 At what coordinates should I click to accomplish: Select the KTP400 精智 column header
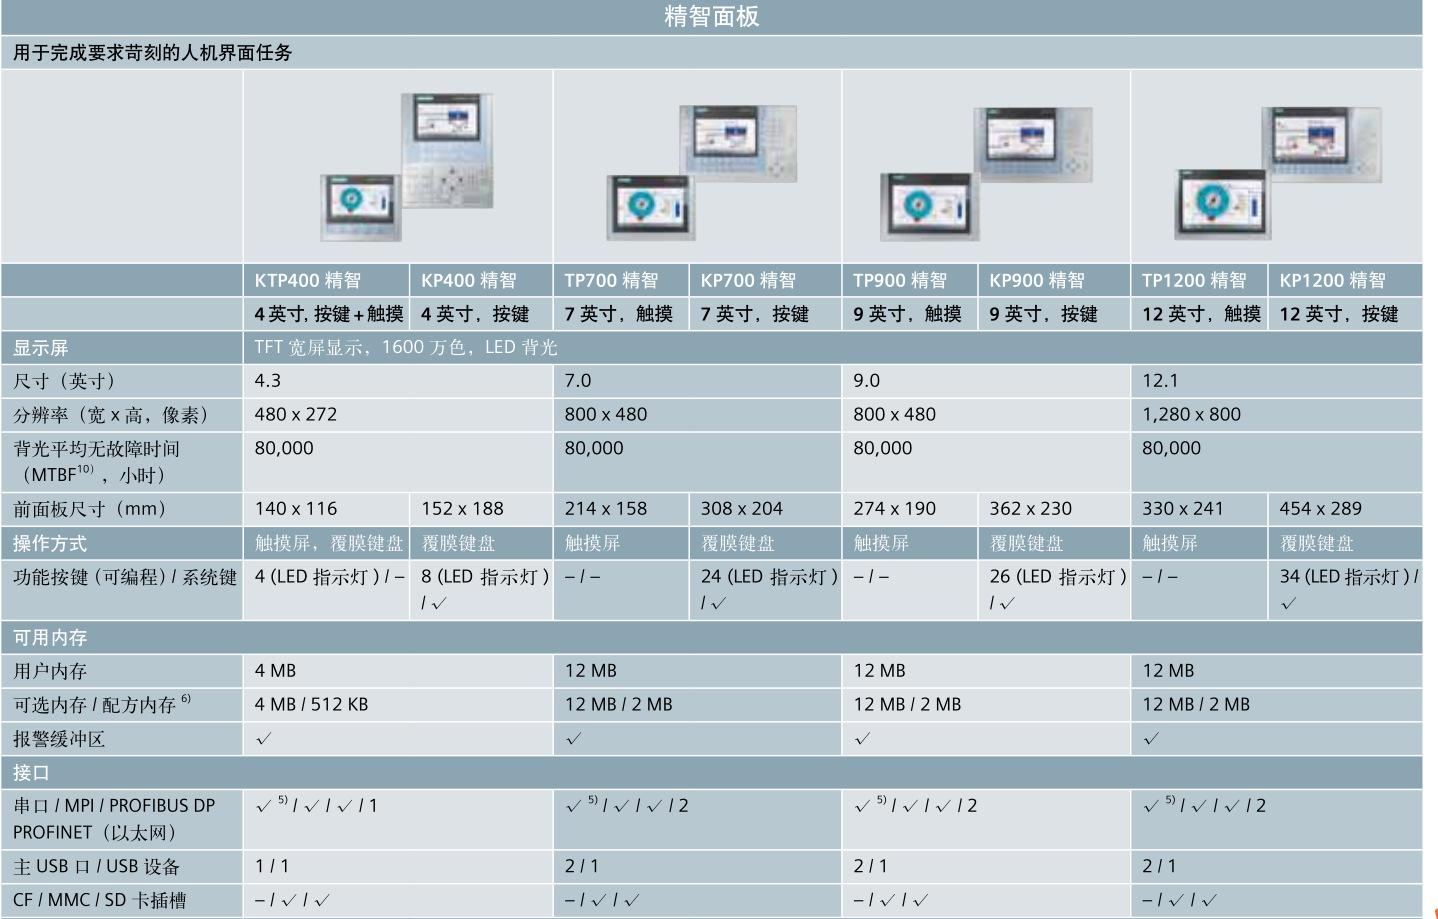pos(308,281)
